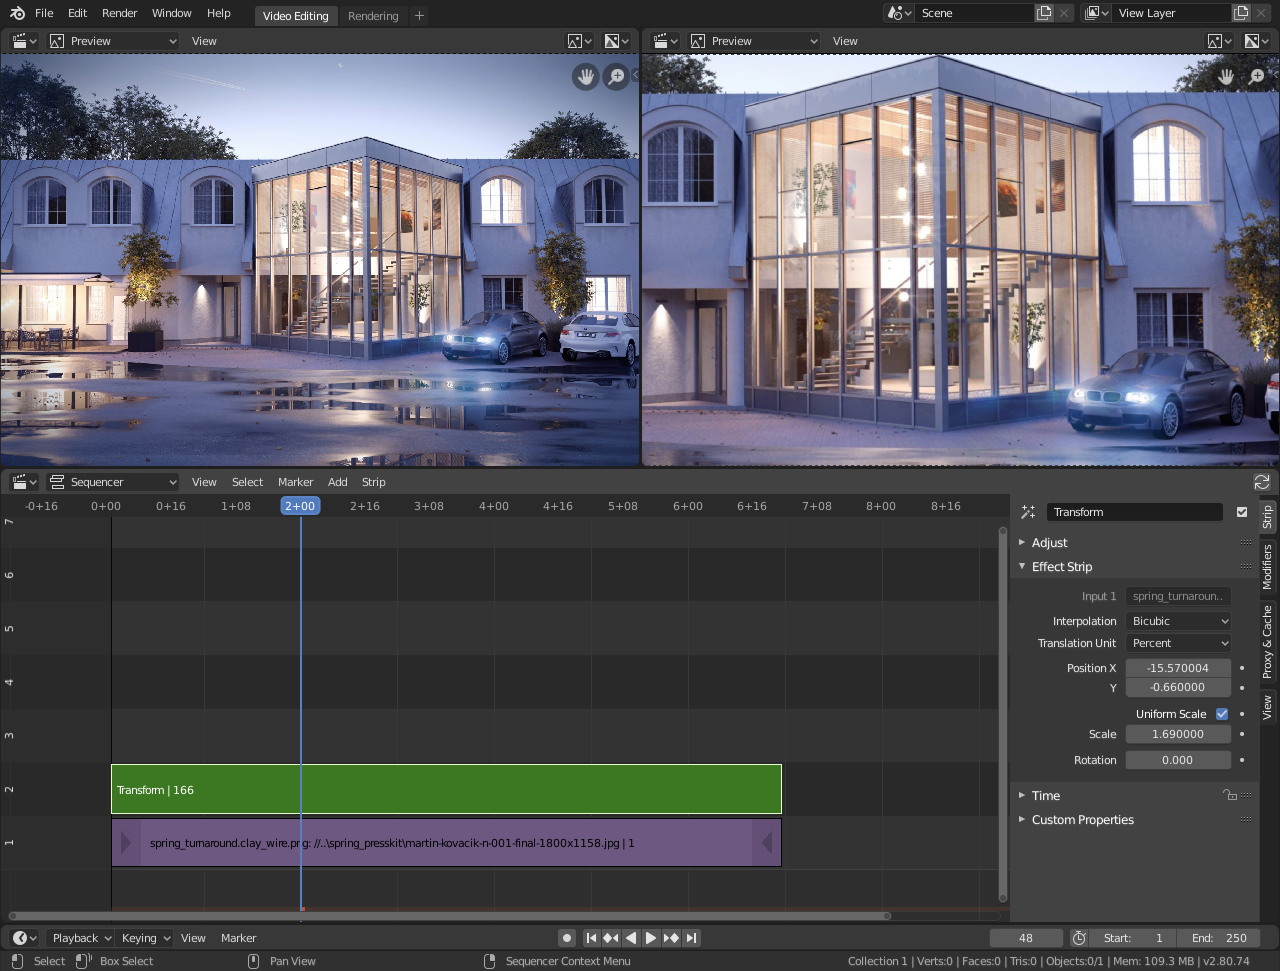Click the sync playback refresh icon in sequencer
Screen dimensions: 1280x971
tap(1262, 480)
